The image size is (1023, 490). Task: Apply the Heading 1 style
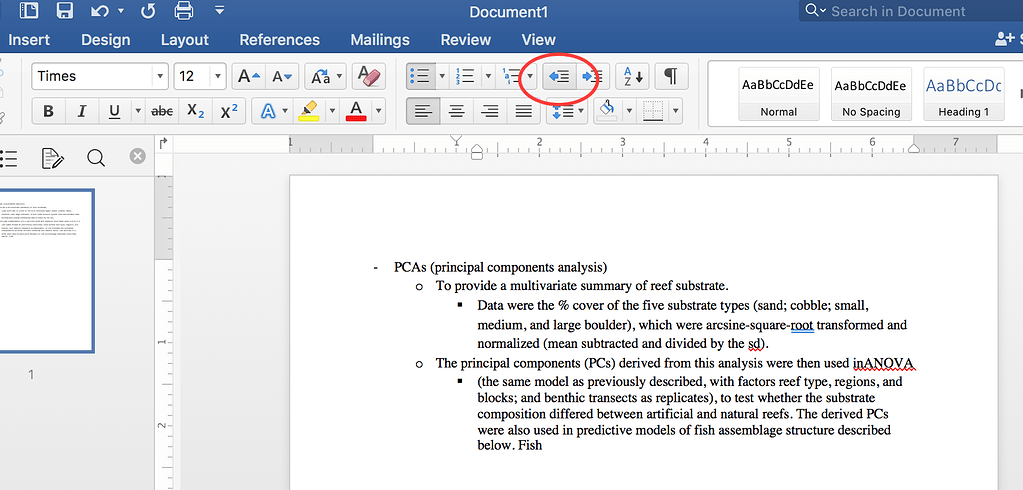click(x=964, y=93)
